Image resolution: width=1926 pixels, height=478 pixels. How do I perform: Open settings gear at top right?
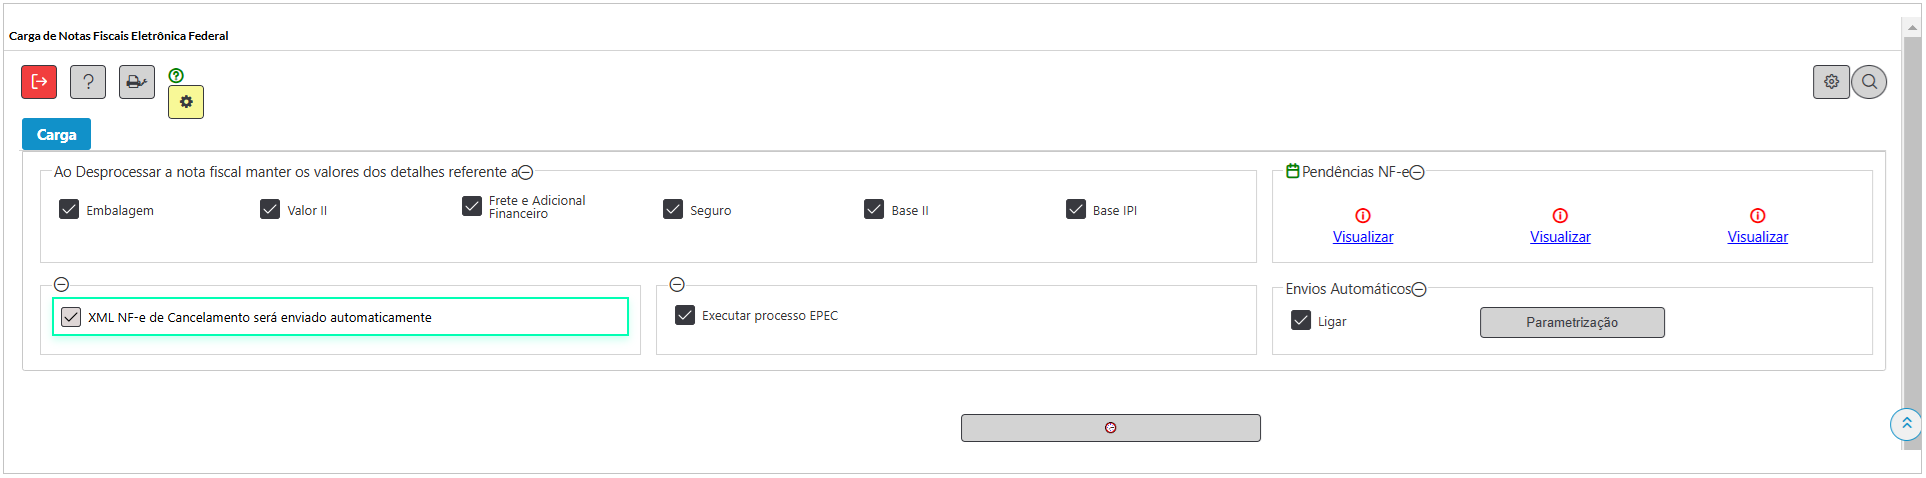coord(1831,82)
